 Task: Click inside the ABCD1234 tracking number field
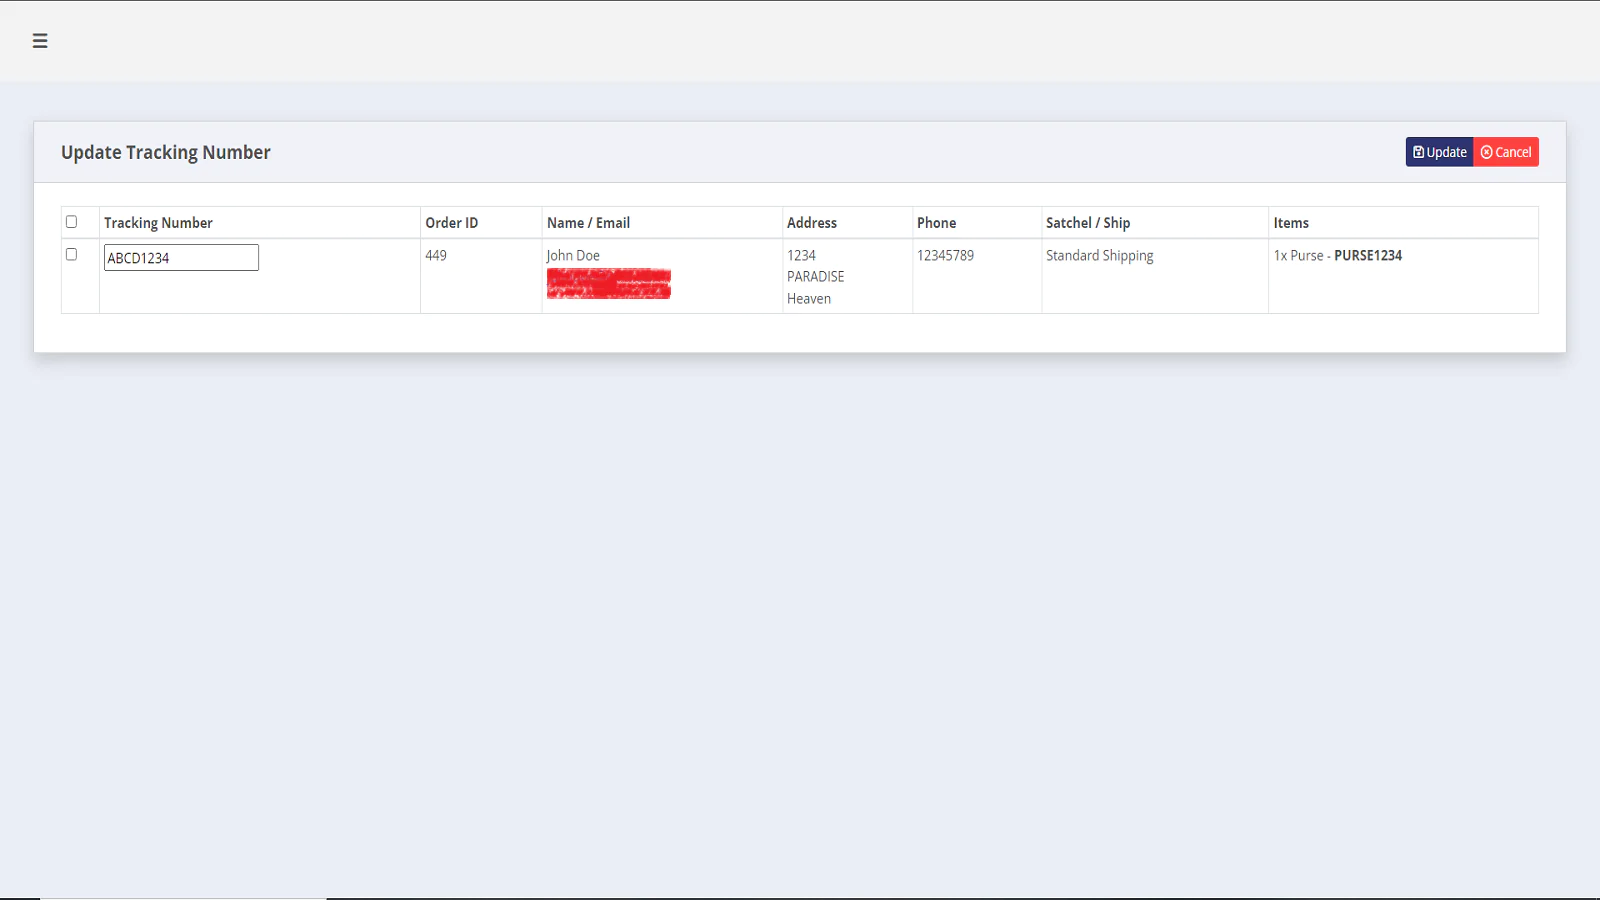pyautogui.click(x=180, y=257)
